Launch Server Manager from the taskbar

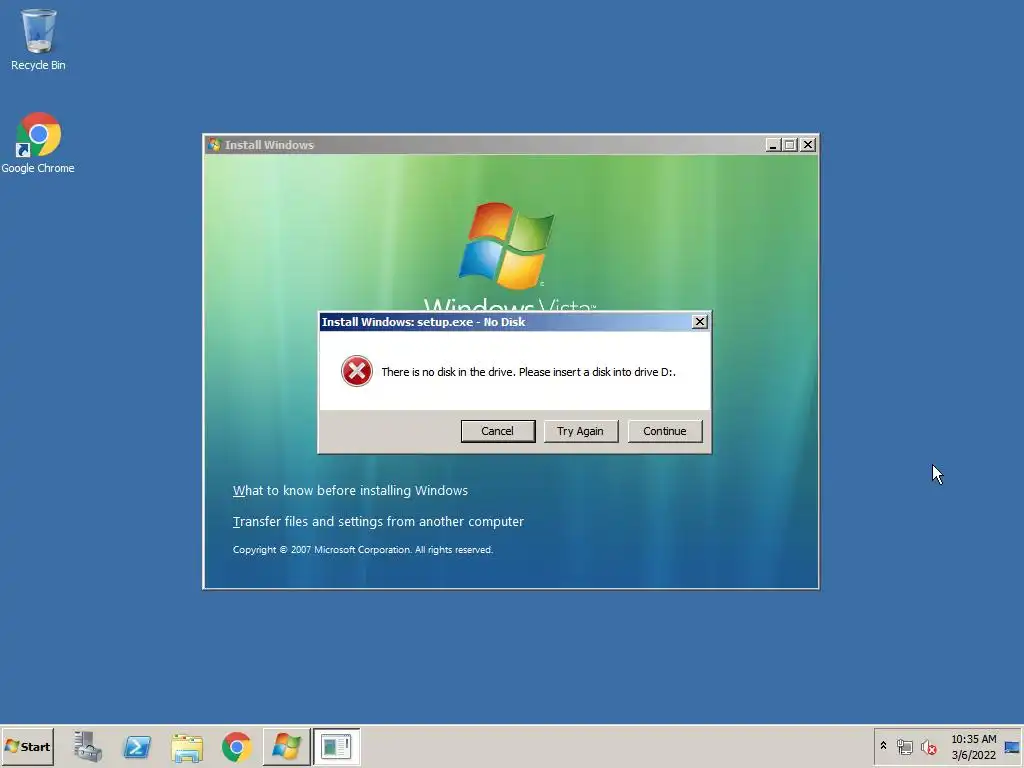[88, 746]
